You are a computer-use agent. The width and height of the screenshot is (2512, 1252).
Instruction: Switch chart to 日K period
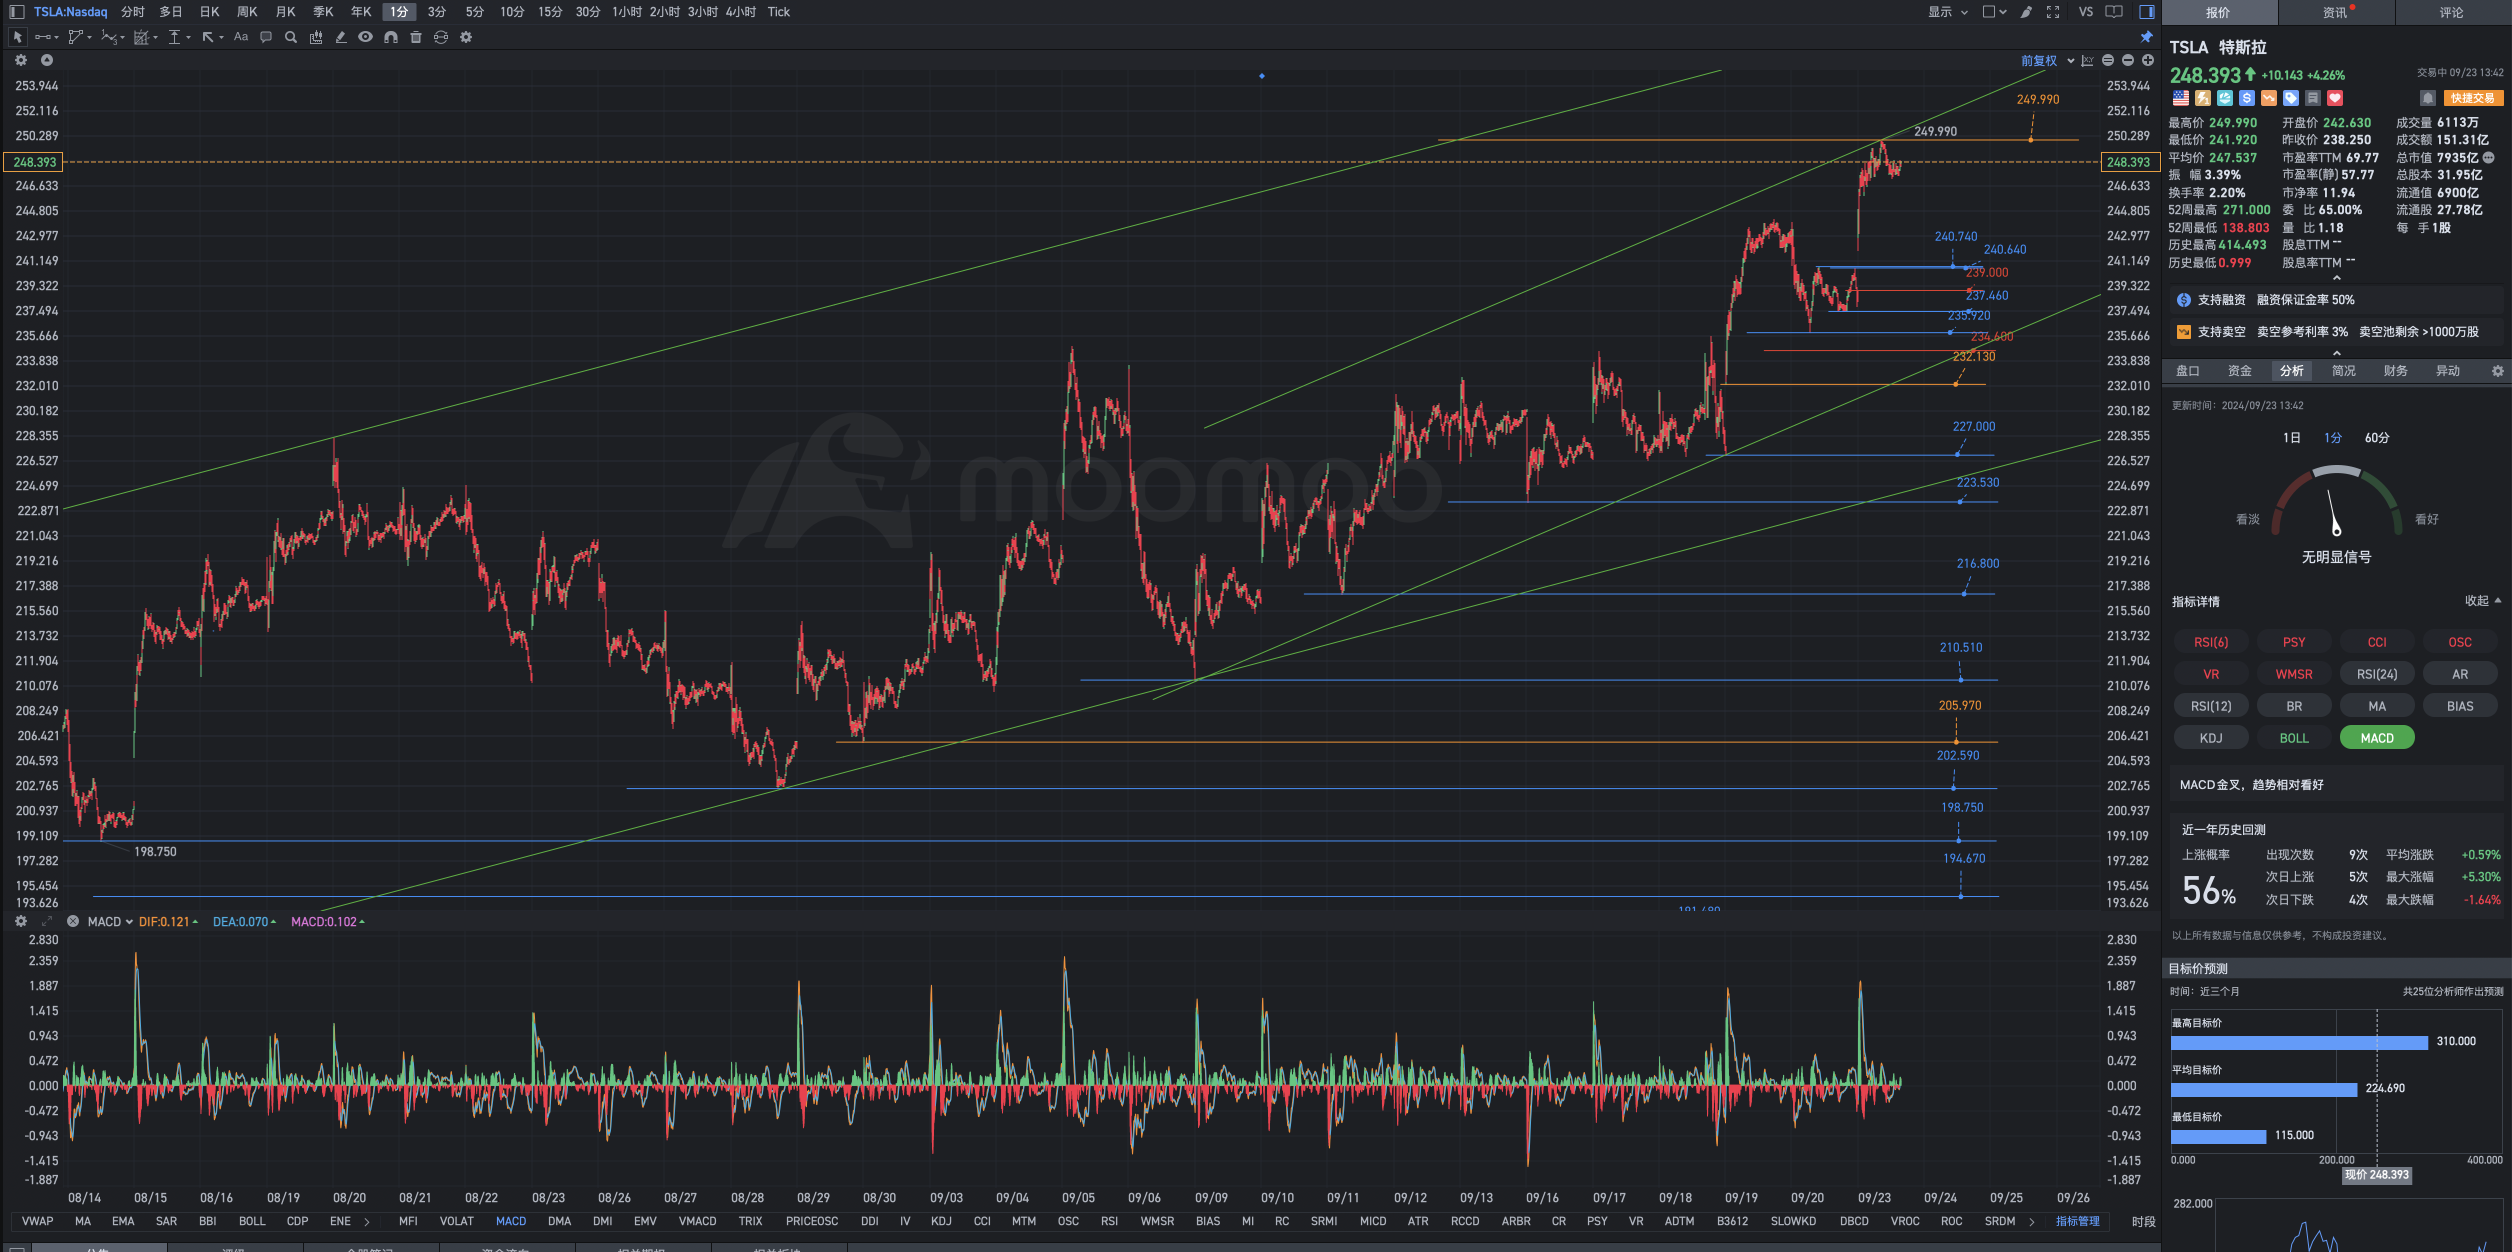pyautogui.click(x=209, y=12)
